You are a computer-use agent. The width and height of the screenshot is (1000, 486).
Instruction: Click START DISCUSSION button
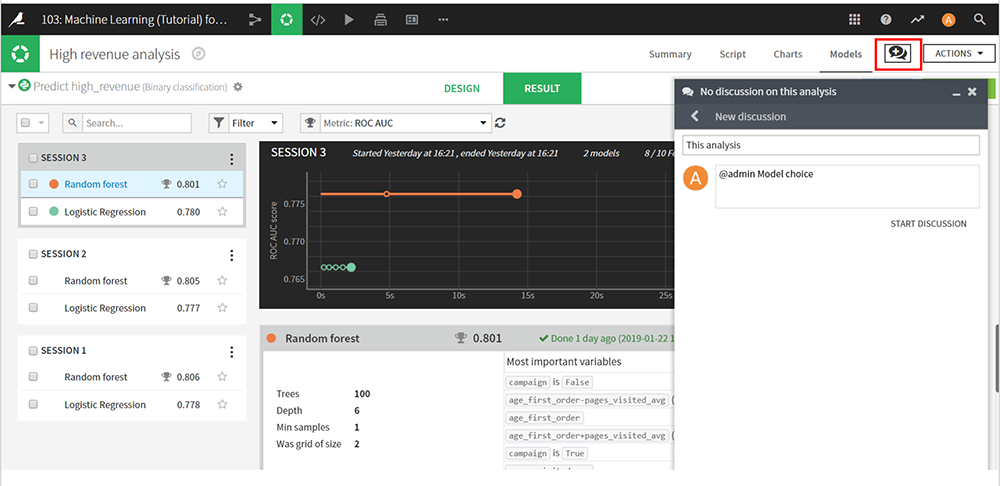point(928,224)
